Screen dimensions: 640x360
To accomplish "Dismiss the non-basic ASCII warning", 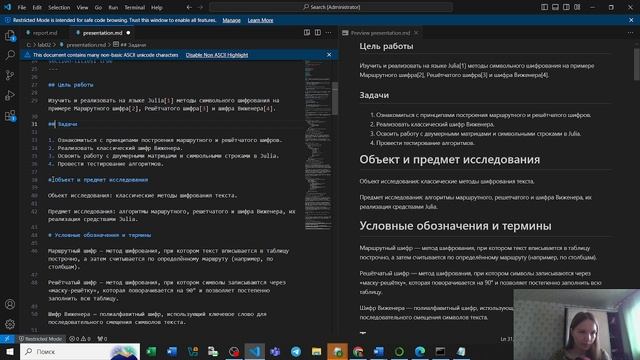I will 329,55.
